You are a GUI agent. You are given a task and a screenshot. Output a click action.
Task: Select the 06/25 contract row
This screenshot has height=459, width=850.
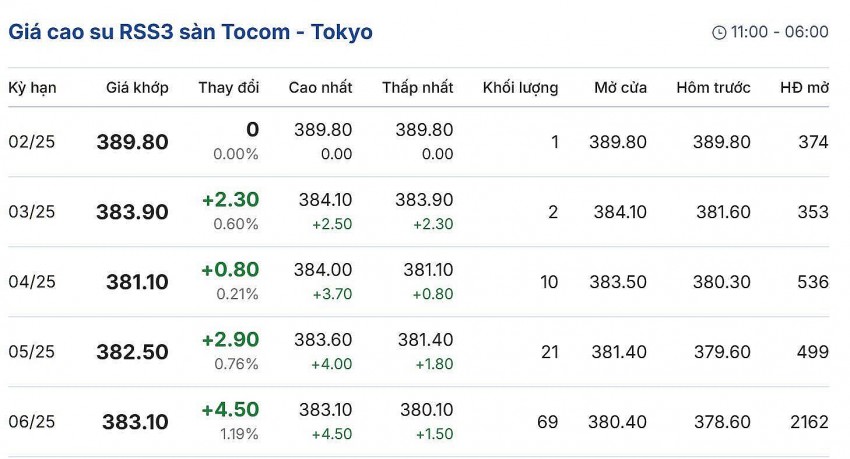coord(32,422)
